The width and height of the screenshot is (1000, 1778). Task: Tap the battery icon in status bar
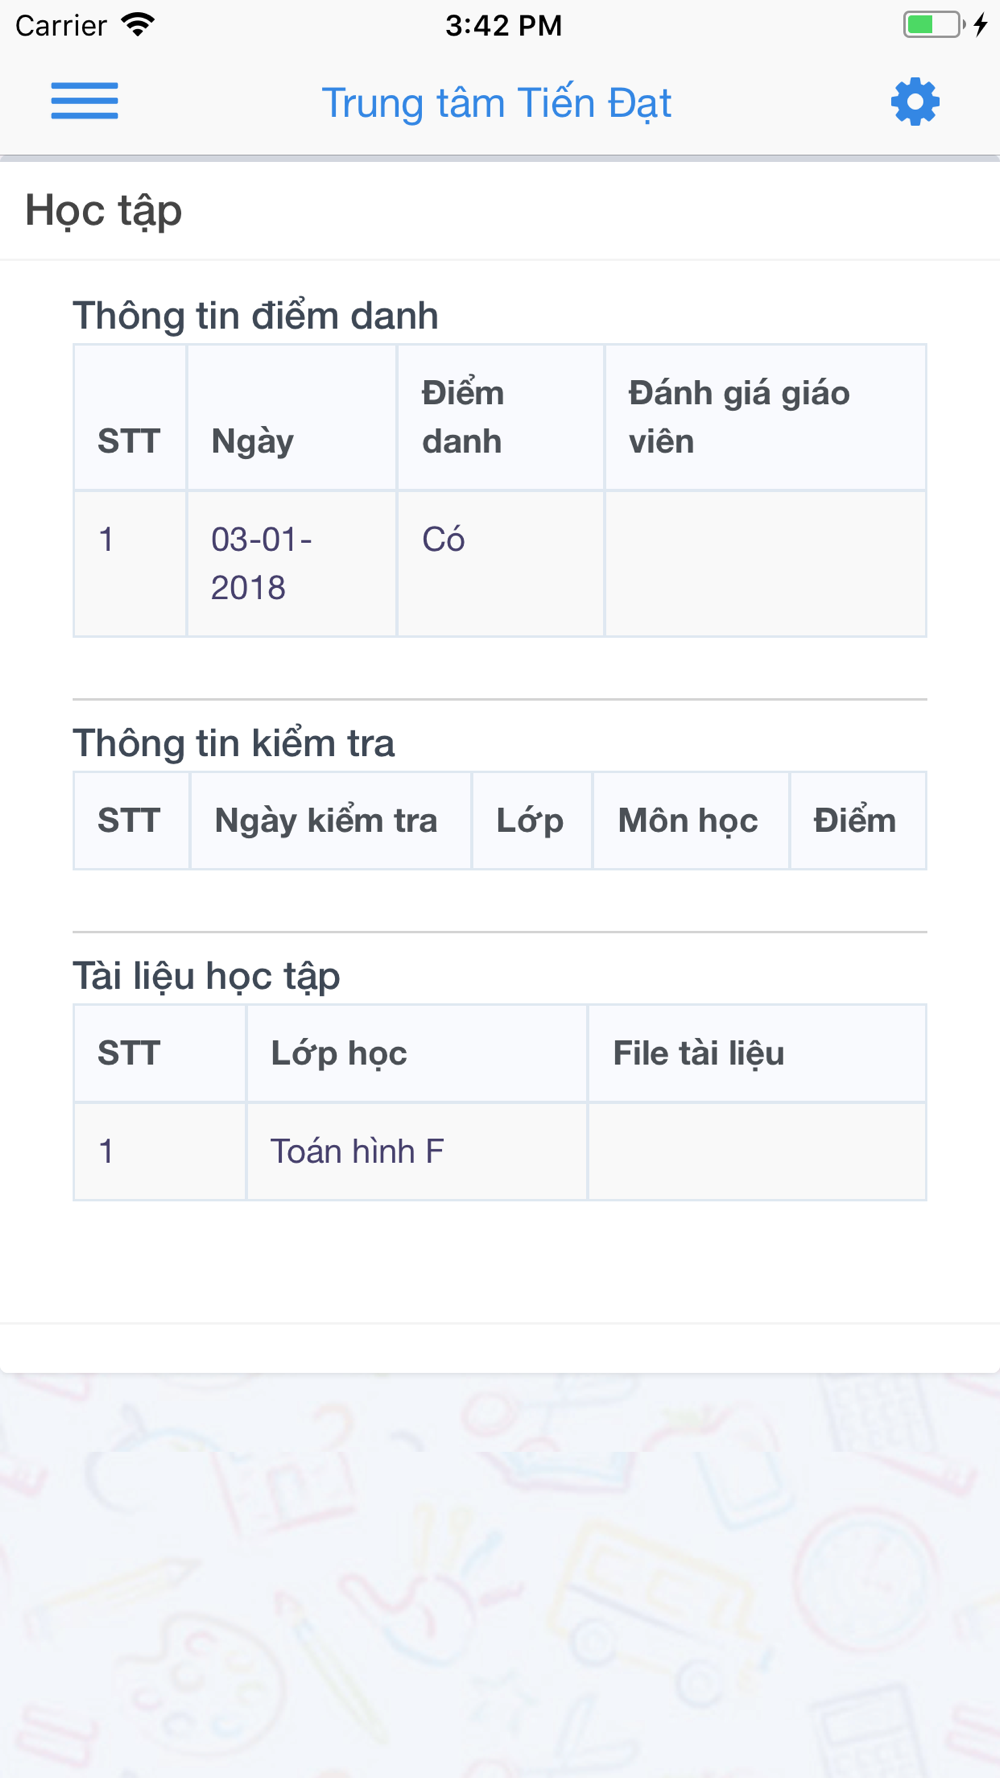coord(935,25)
